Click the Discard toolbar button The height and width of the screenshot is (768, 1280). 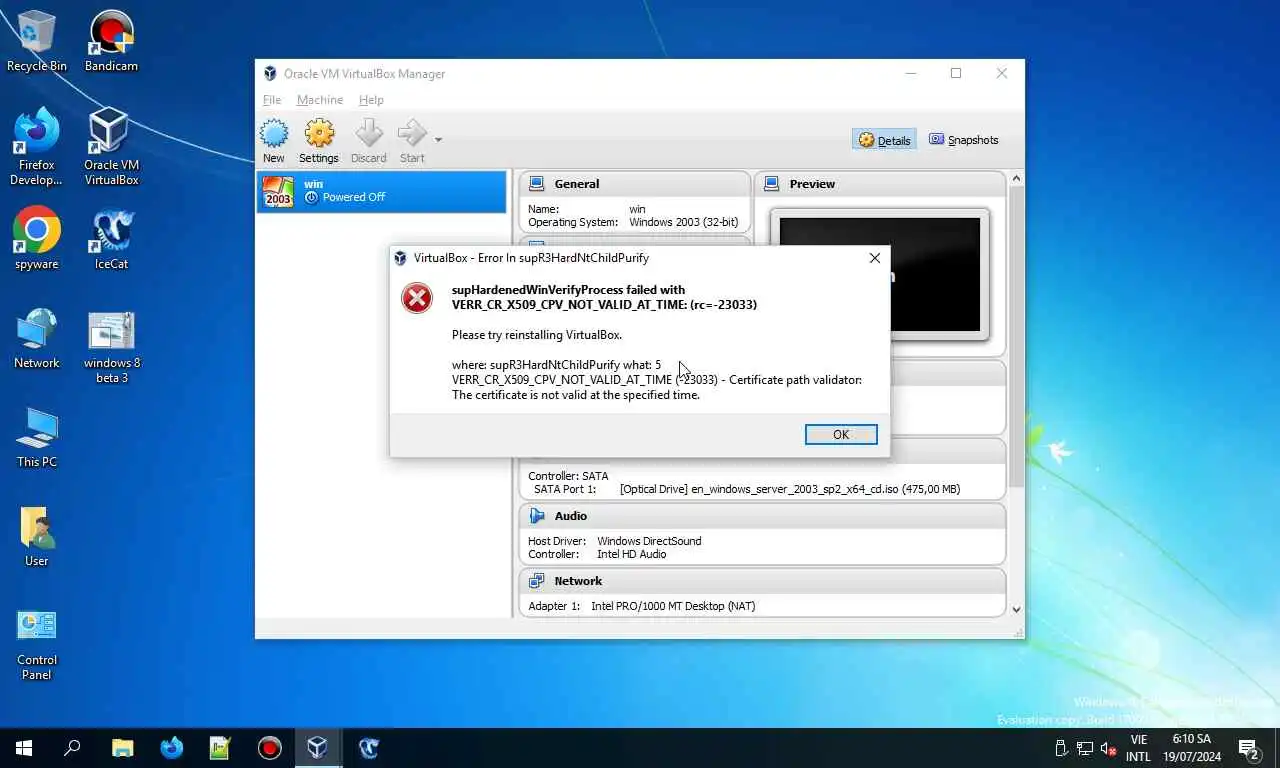[369, 141]
